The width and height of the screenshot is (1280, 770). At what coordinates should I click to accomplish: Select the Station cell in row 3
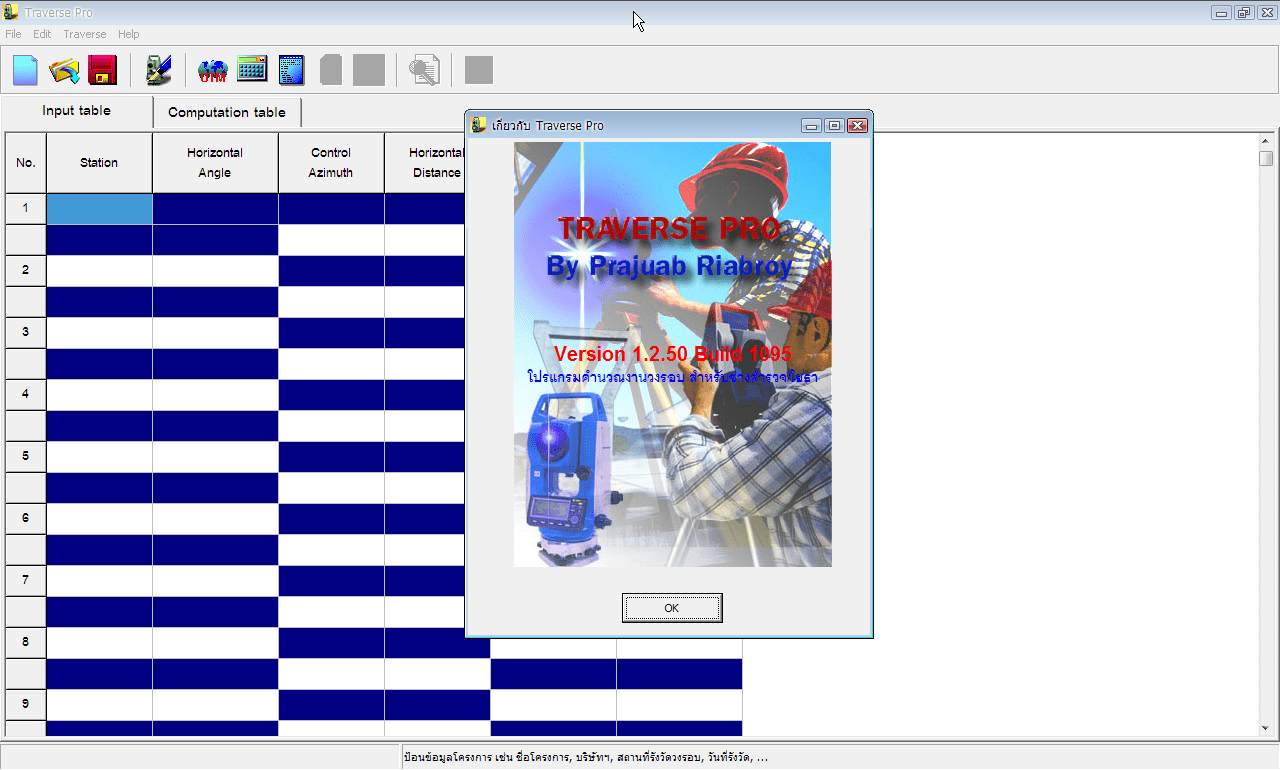tap(99, 333)
